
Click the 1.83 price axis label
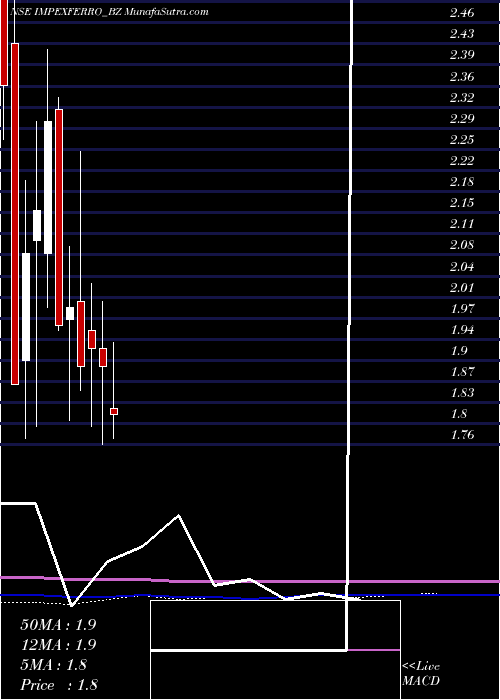[x=462, y=393]
